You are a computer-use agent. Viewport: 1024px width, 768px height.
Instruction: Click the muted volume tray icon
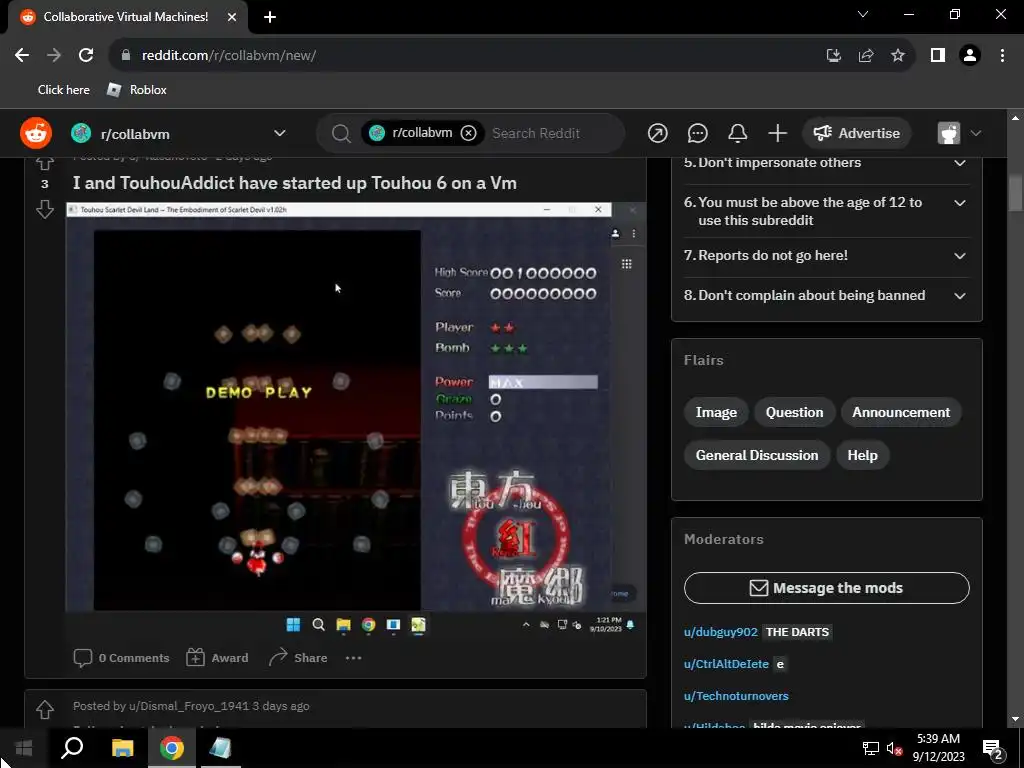click(x=894, y=748)
